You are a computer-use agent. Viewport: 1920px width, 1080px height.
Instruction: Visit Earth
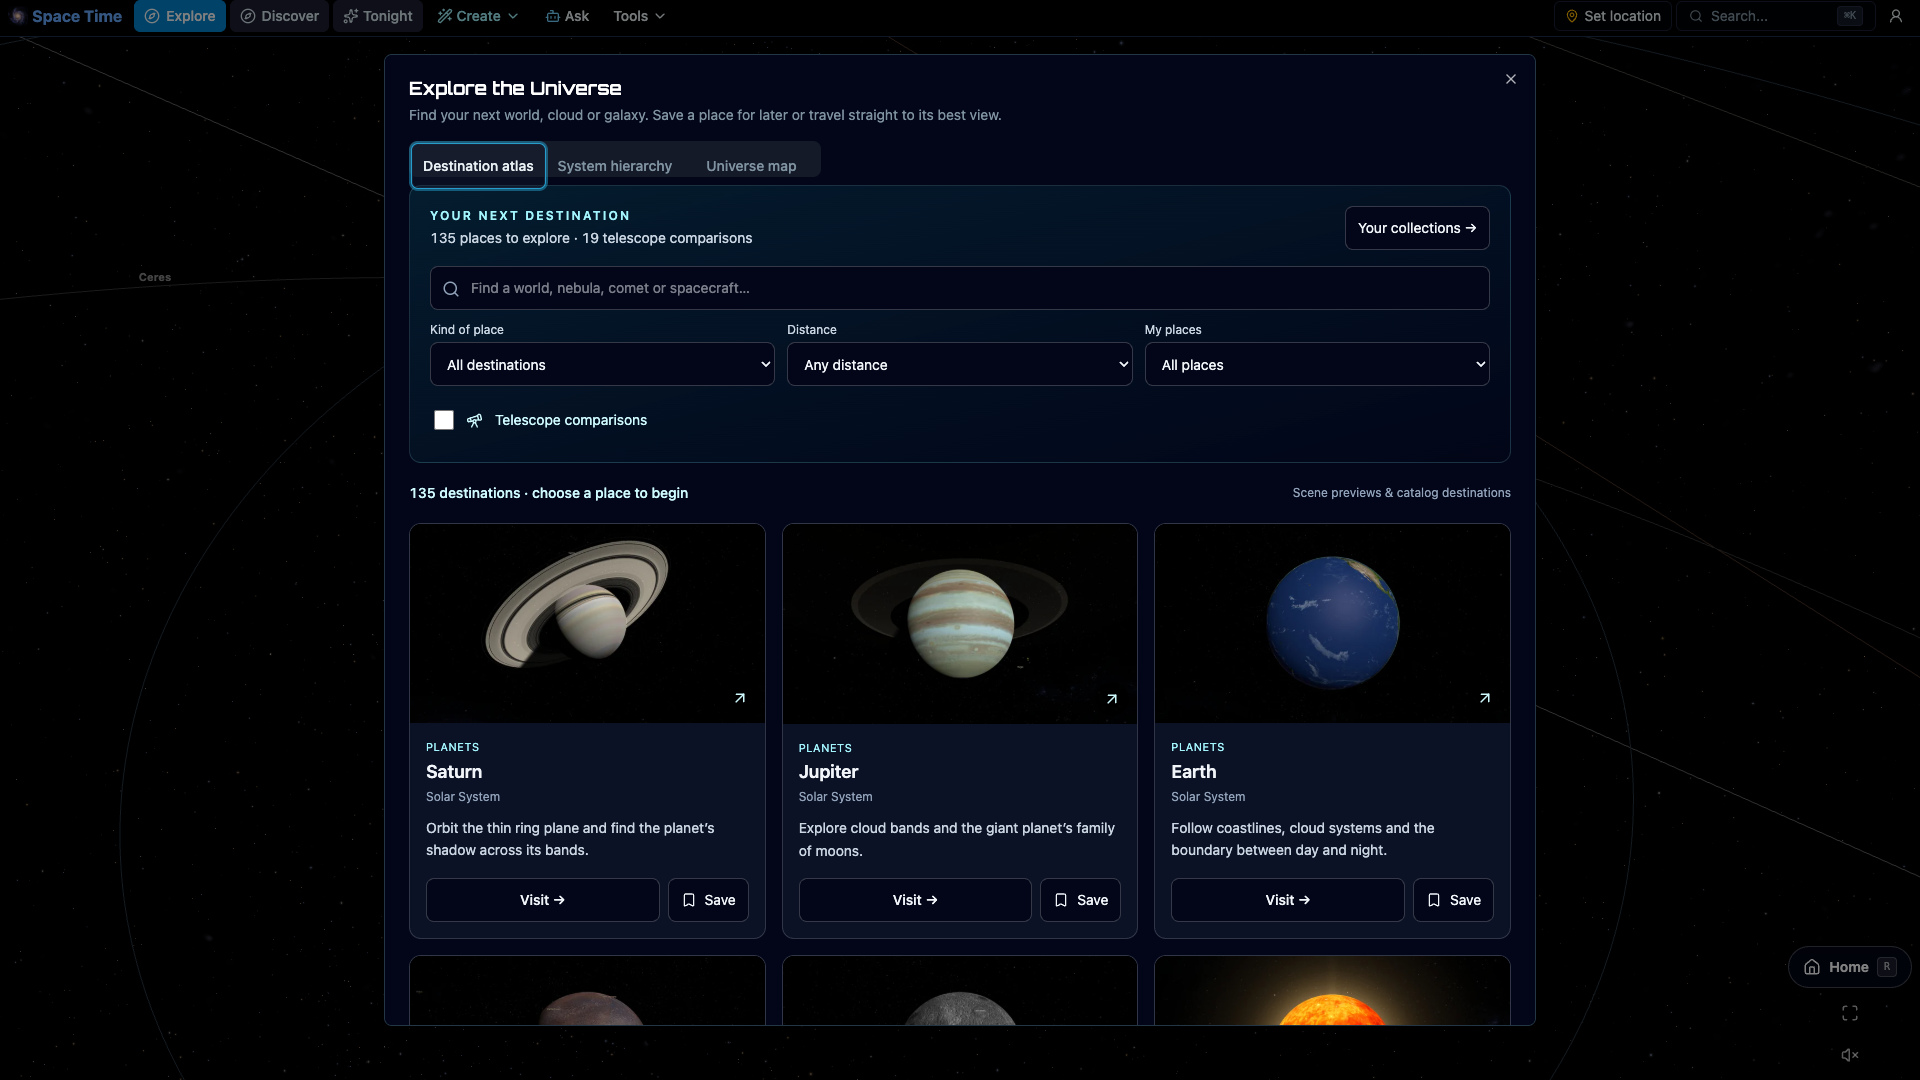(x=1288, y=900)
